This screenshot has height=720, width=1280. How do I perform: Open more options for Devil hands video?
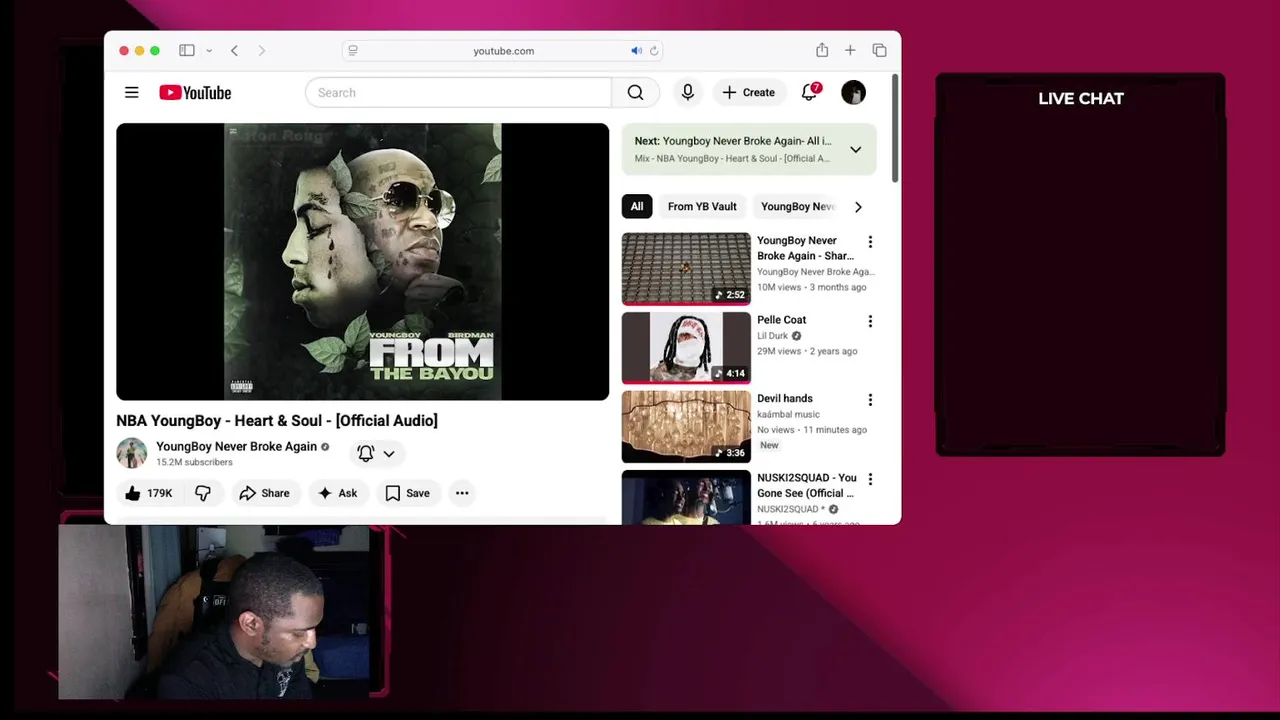click(x=870, y=400)
